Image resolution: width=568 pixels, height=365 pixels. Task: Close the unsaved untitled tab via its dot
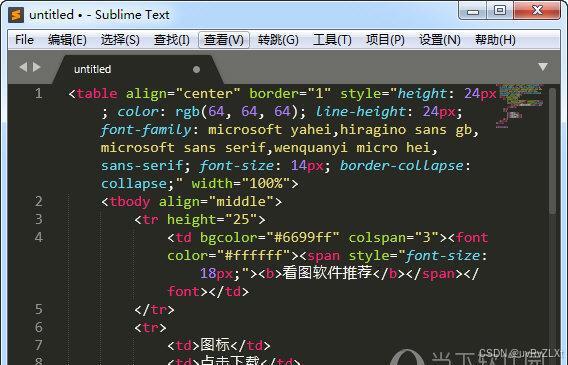(x=196, y=69)
